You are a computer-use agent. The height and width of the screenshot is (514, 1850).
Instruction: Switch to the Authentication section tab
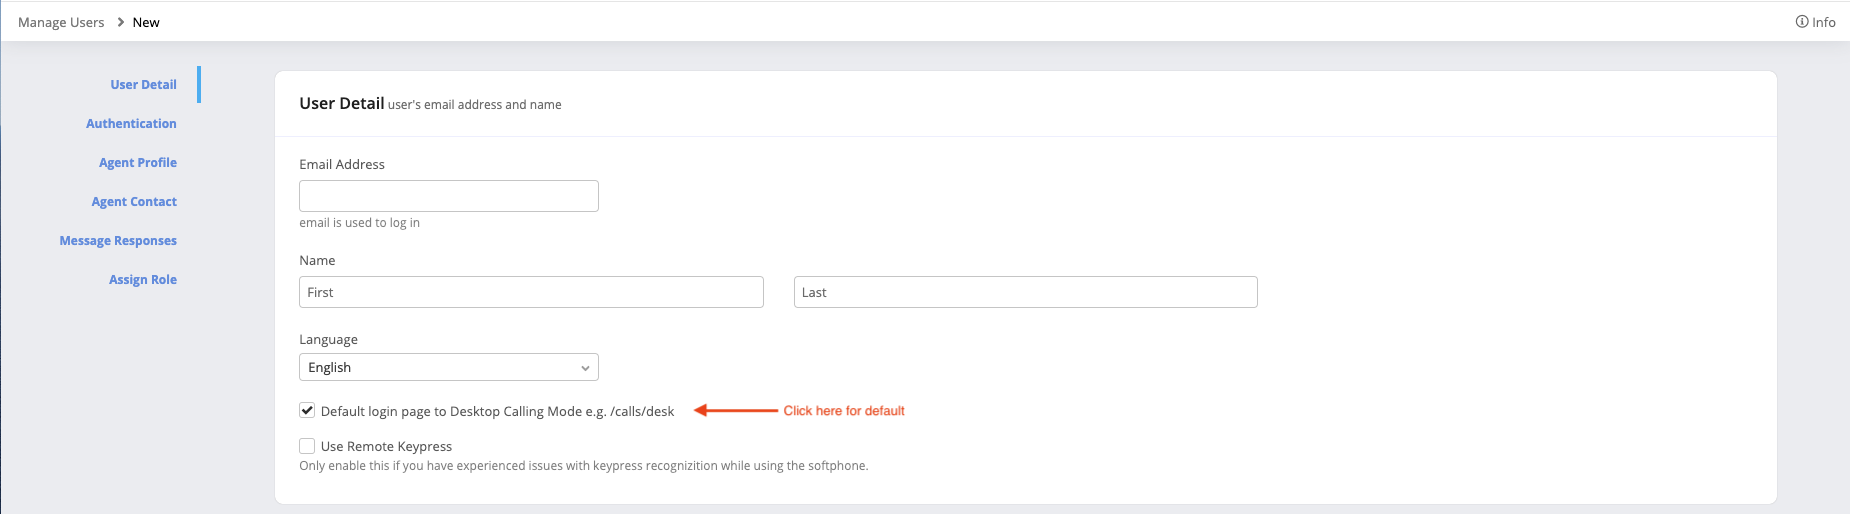[x=131, y=123]
